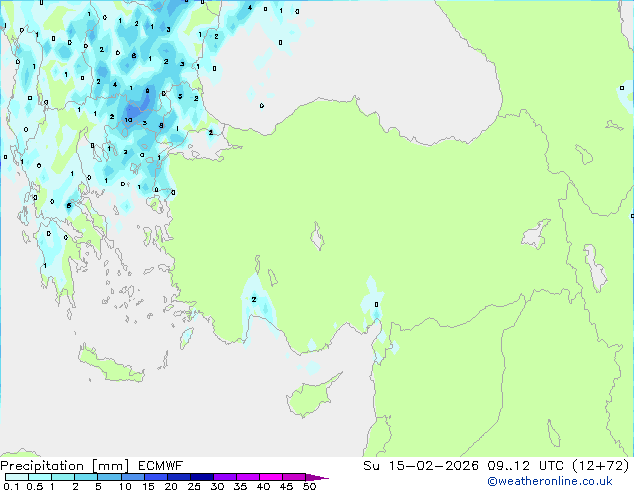
Task: Select the 25–30 mm navy legend swatch
Action: click(x=202, y=477)
